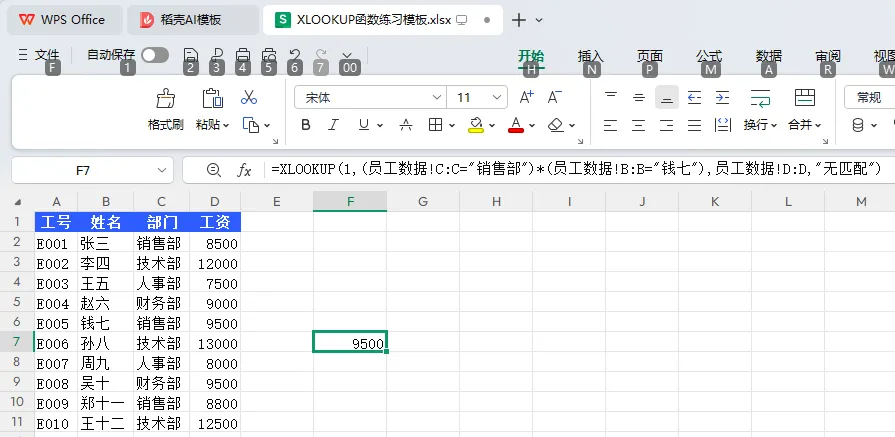Apply the yellow fill color

[x=476, y=125]
